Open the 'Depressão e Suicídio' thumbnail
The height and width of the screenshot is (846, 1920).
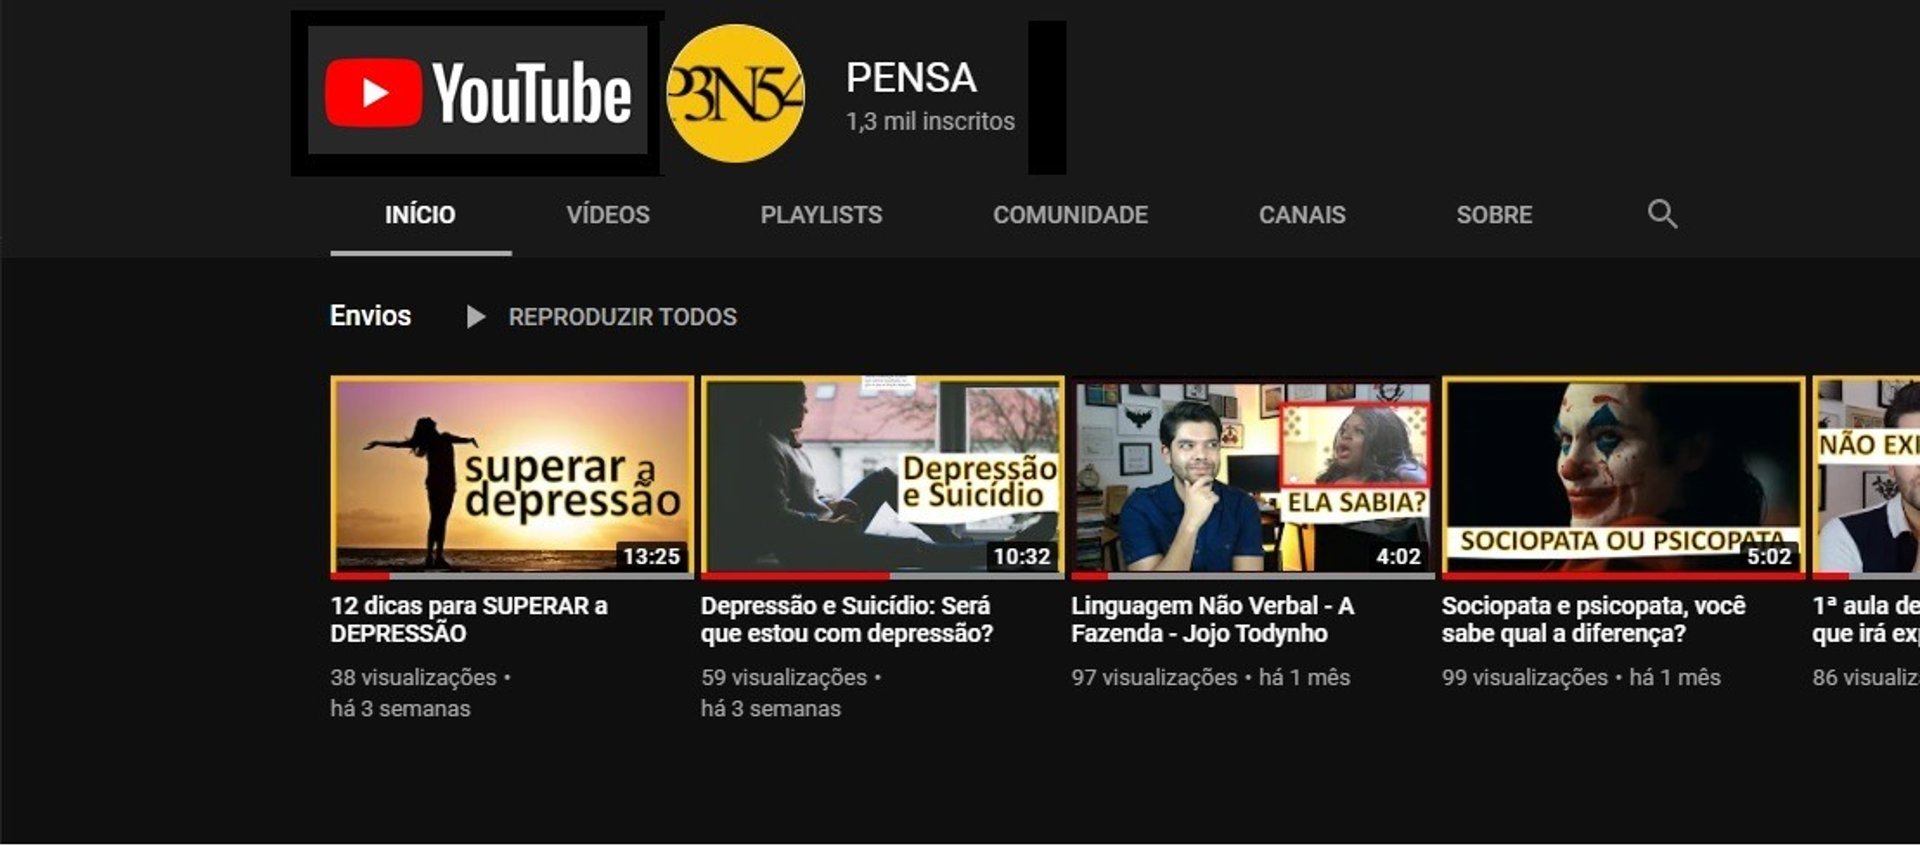click(882, 477)
